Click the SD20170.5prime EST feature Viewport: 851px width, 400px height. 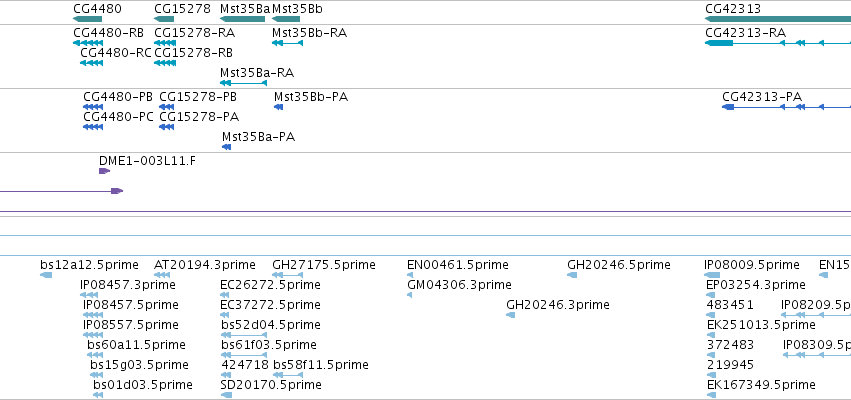click(226, 395)
